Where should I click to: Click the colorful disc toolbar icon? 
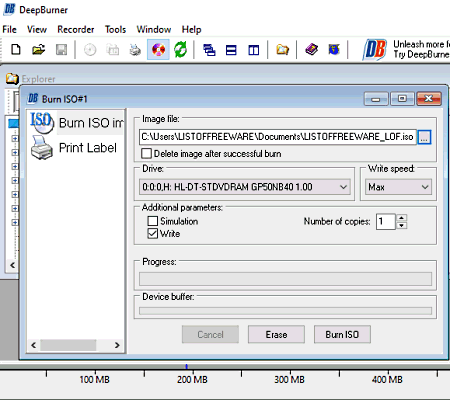158,50
